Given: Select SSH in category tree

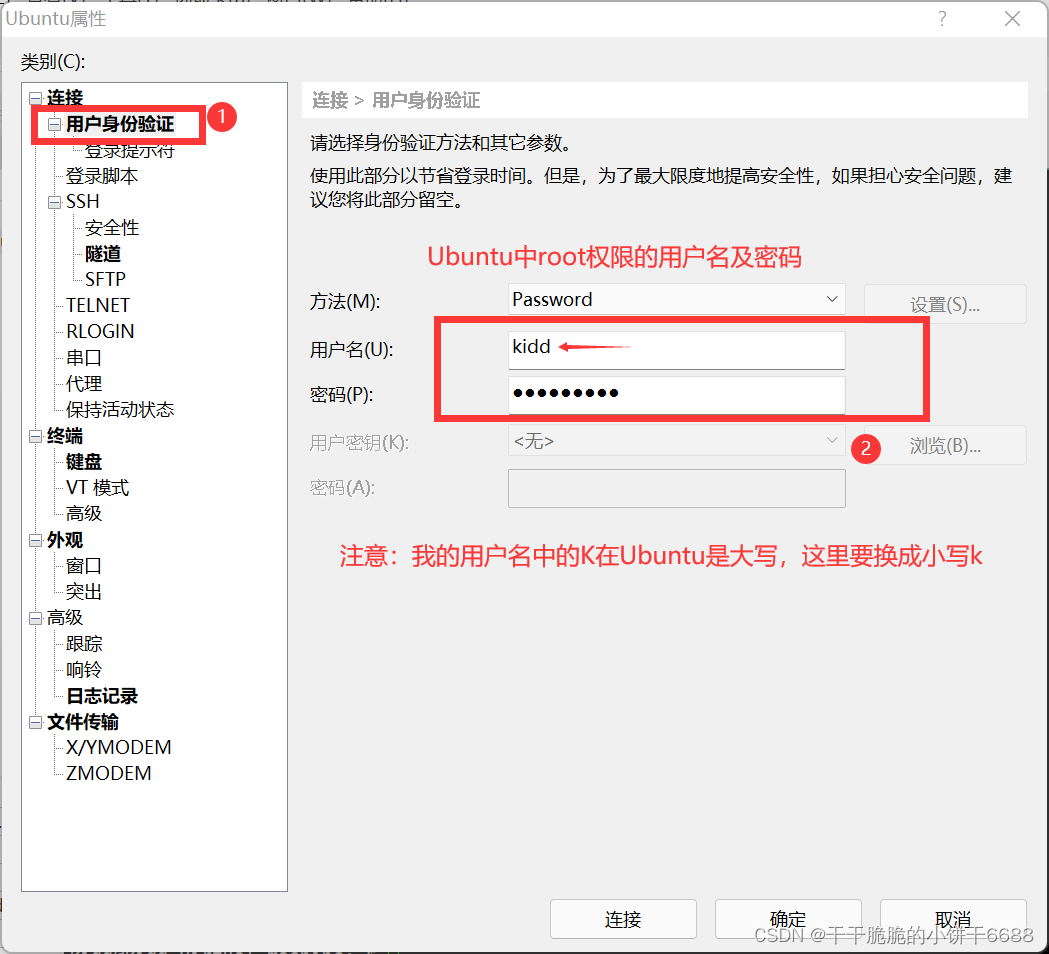Looking at the screenshot, I should pyautogui.click(x=82, y=202).
